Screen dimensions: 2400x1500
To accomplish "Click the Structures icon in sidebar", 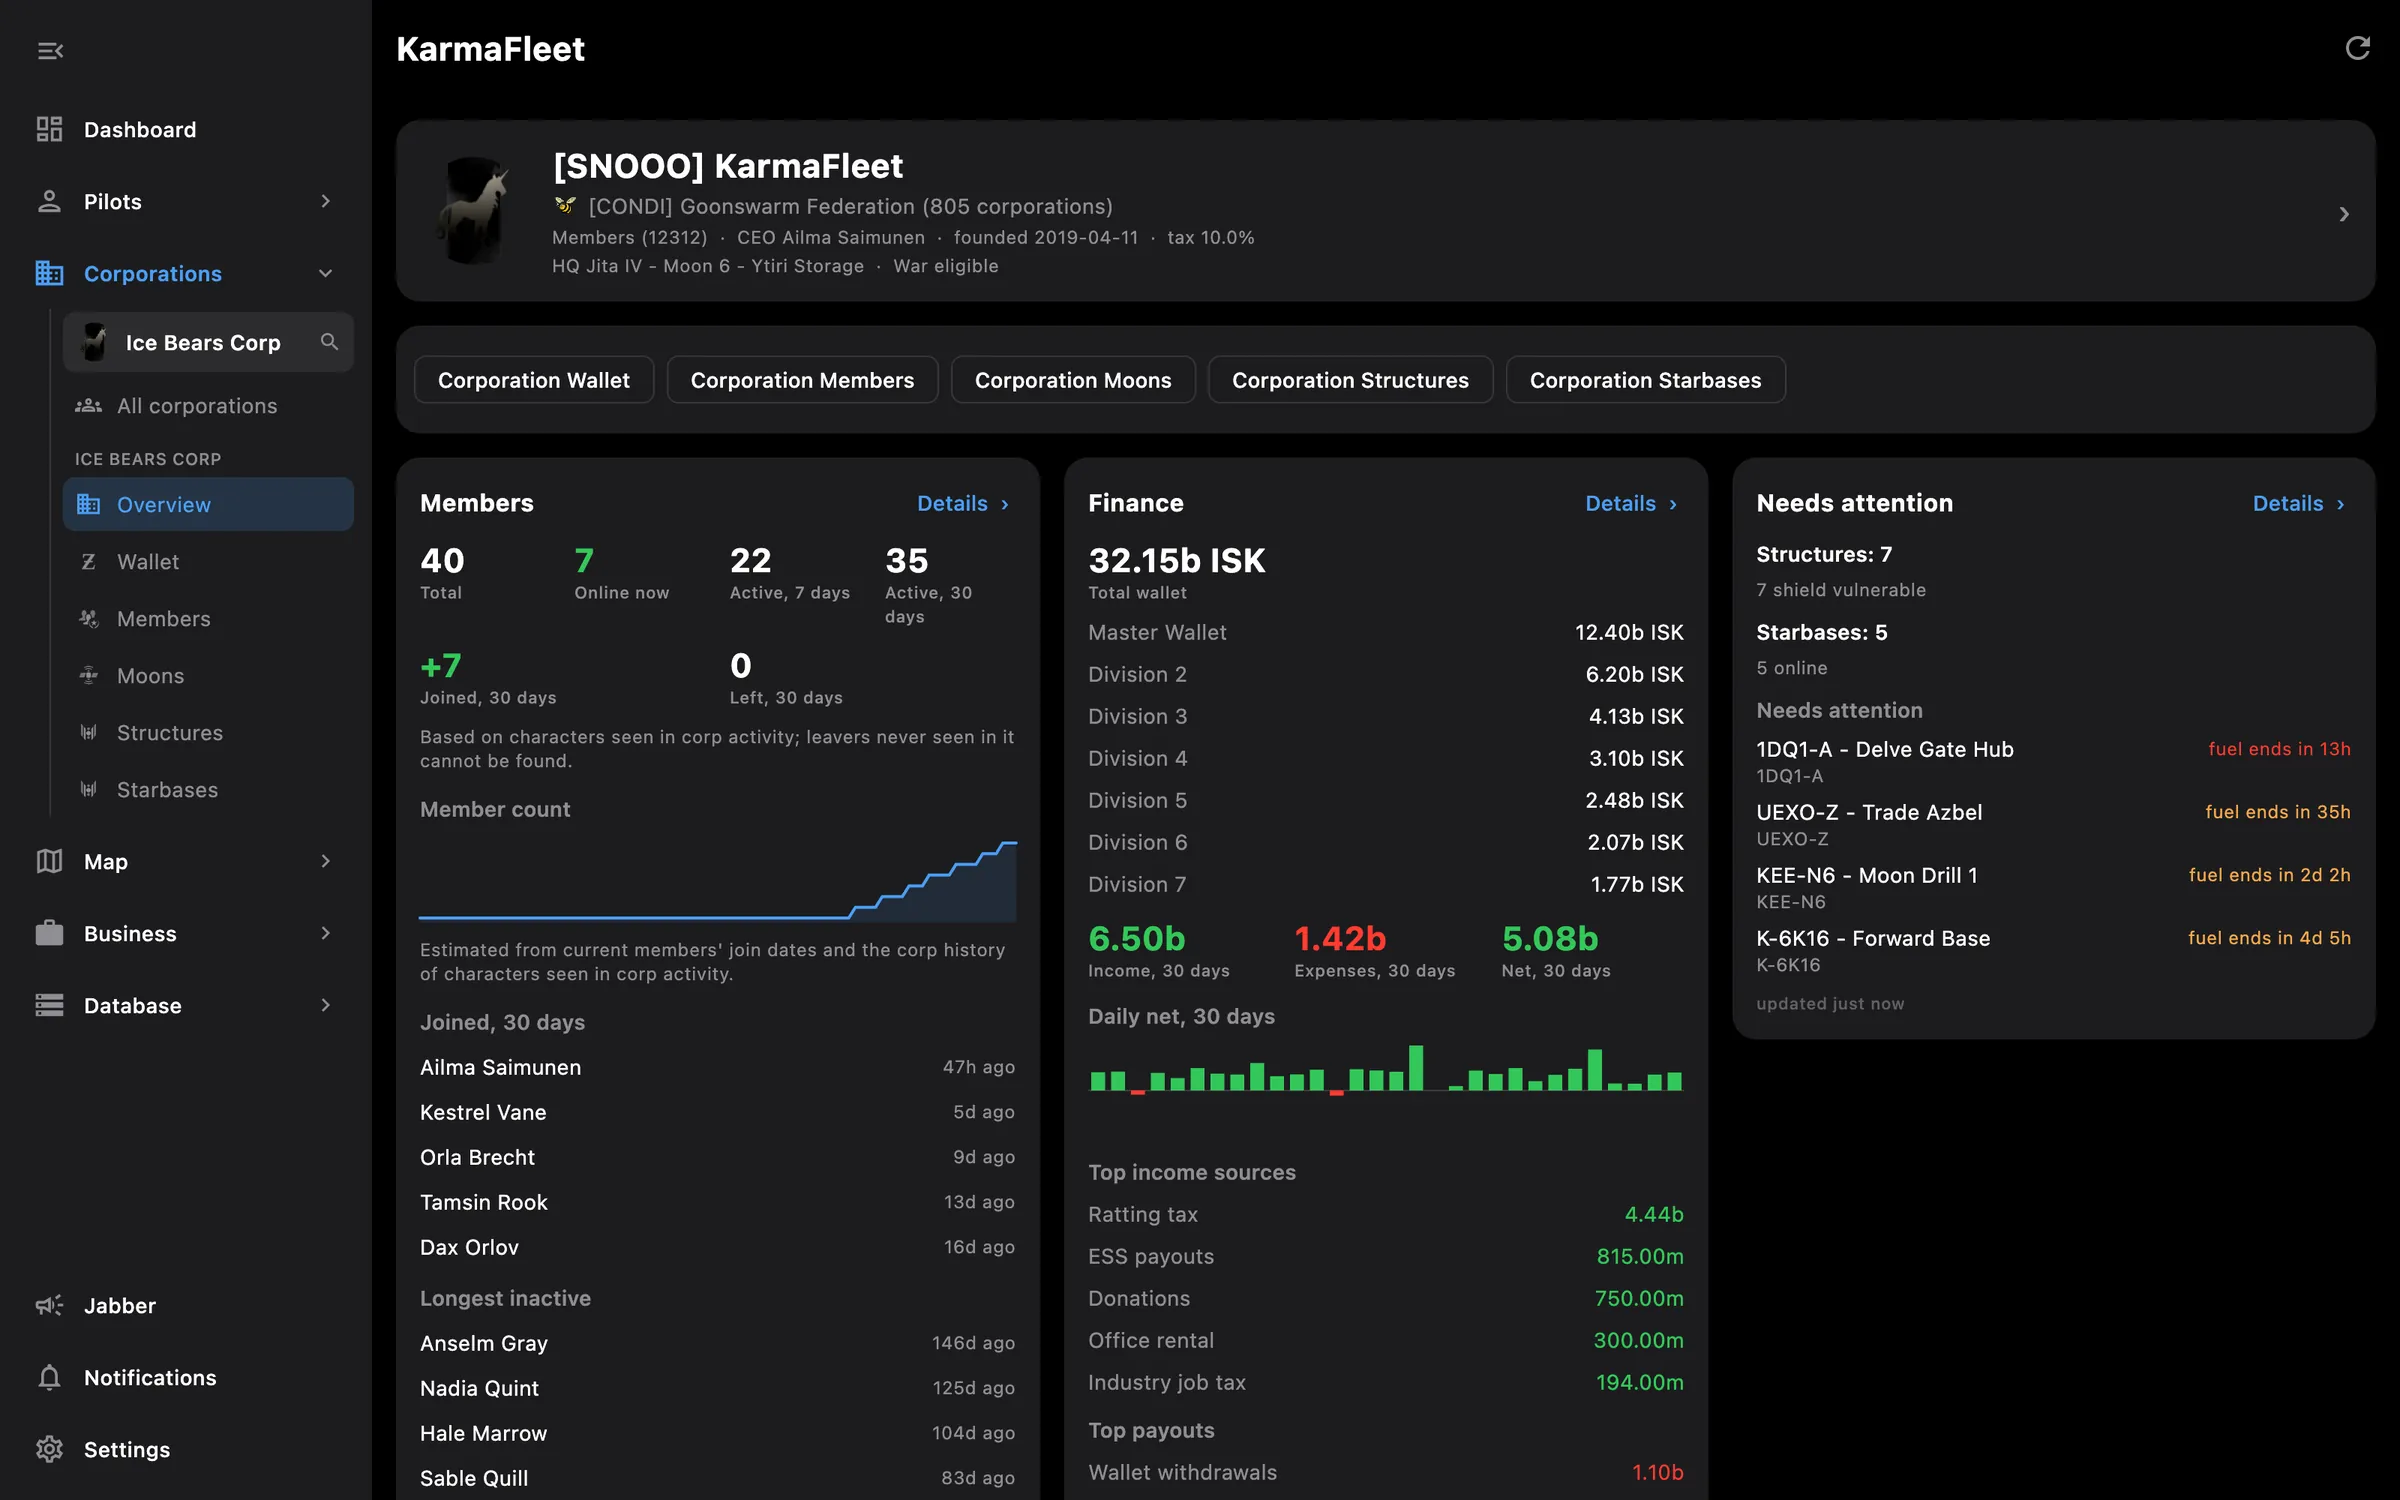I will pyautogui.click(x=89, y=732).
